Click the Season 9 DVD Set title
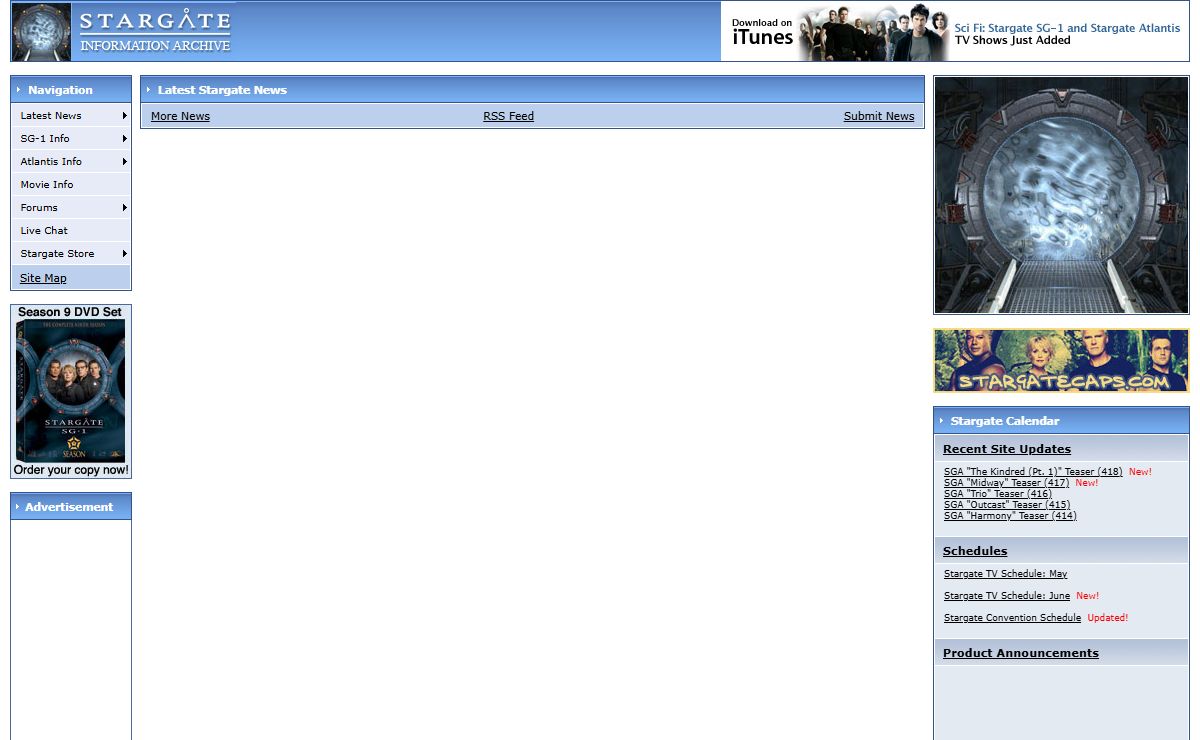The height and width of the screenshot is (740, 1200). click(x=70, y=312)
